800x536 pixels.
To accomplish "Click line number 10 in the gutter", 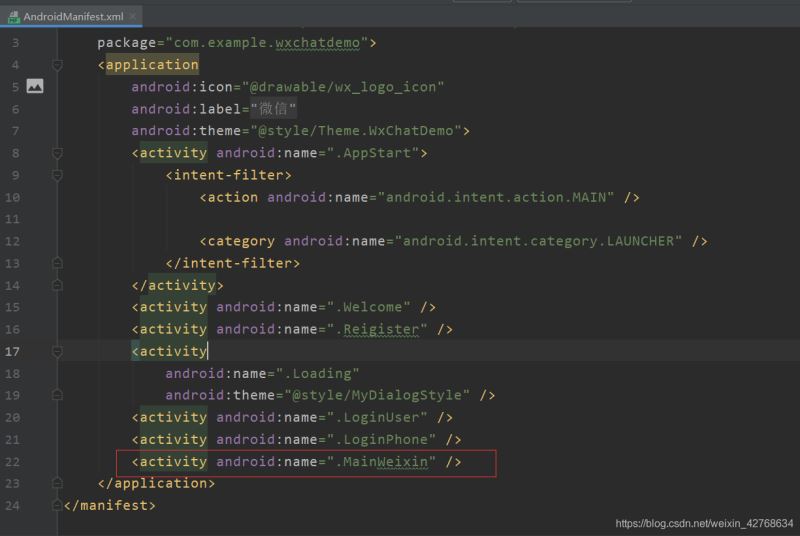I will (12, 197).
